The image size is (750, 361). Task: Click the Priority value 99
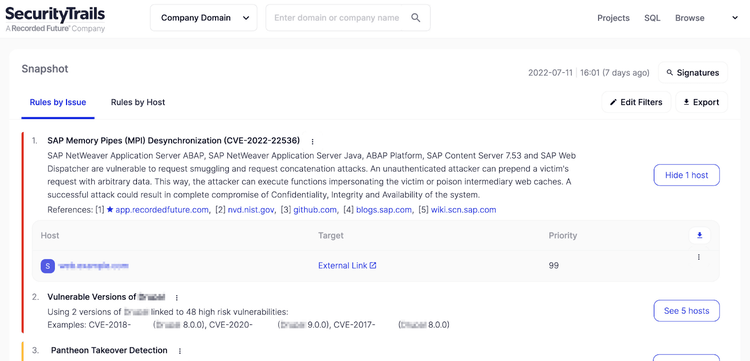[x=554, y=265]
